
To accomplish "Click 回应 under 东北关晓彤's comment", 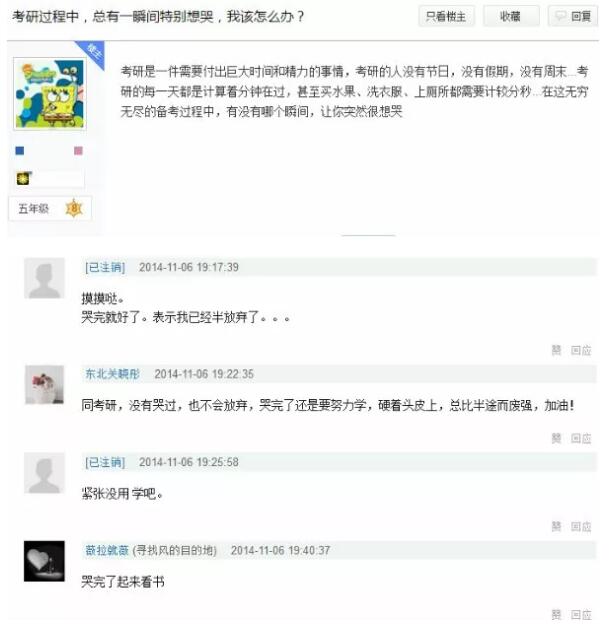I will 581,438.
